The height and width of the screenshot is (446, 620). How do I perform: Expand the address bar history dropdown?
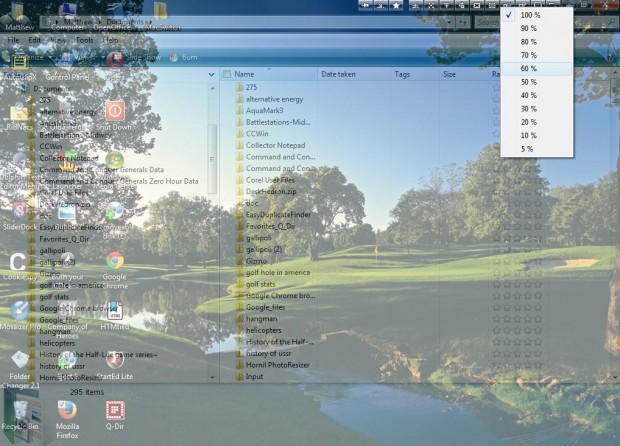tap(449, 22)
